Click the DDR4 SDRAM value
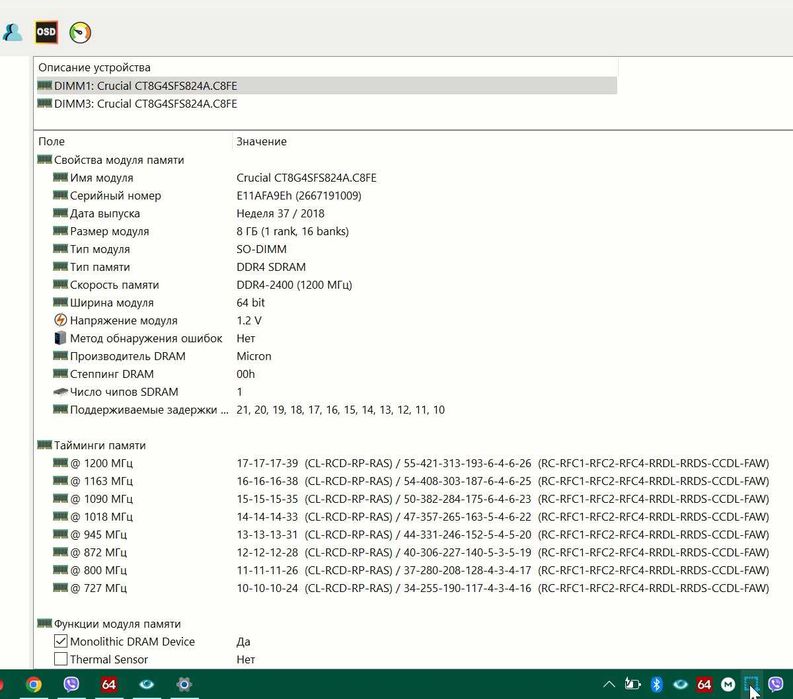The height and width of the screenshot is (699, 793). click(x=271, y=267)
